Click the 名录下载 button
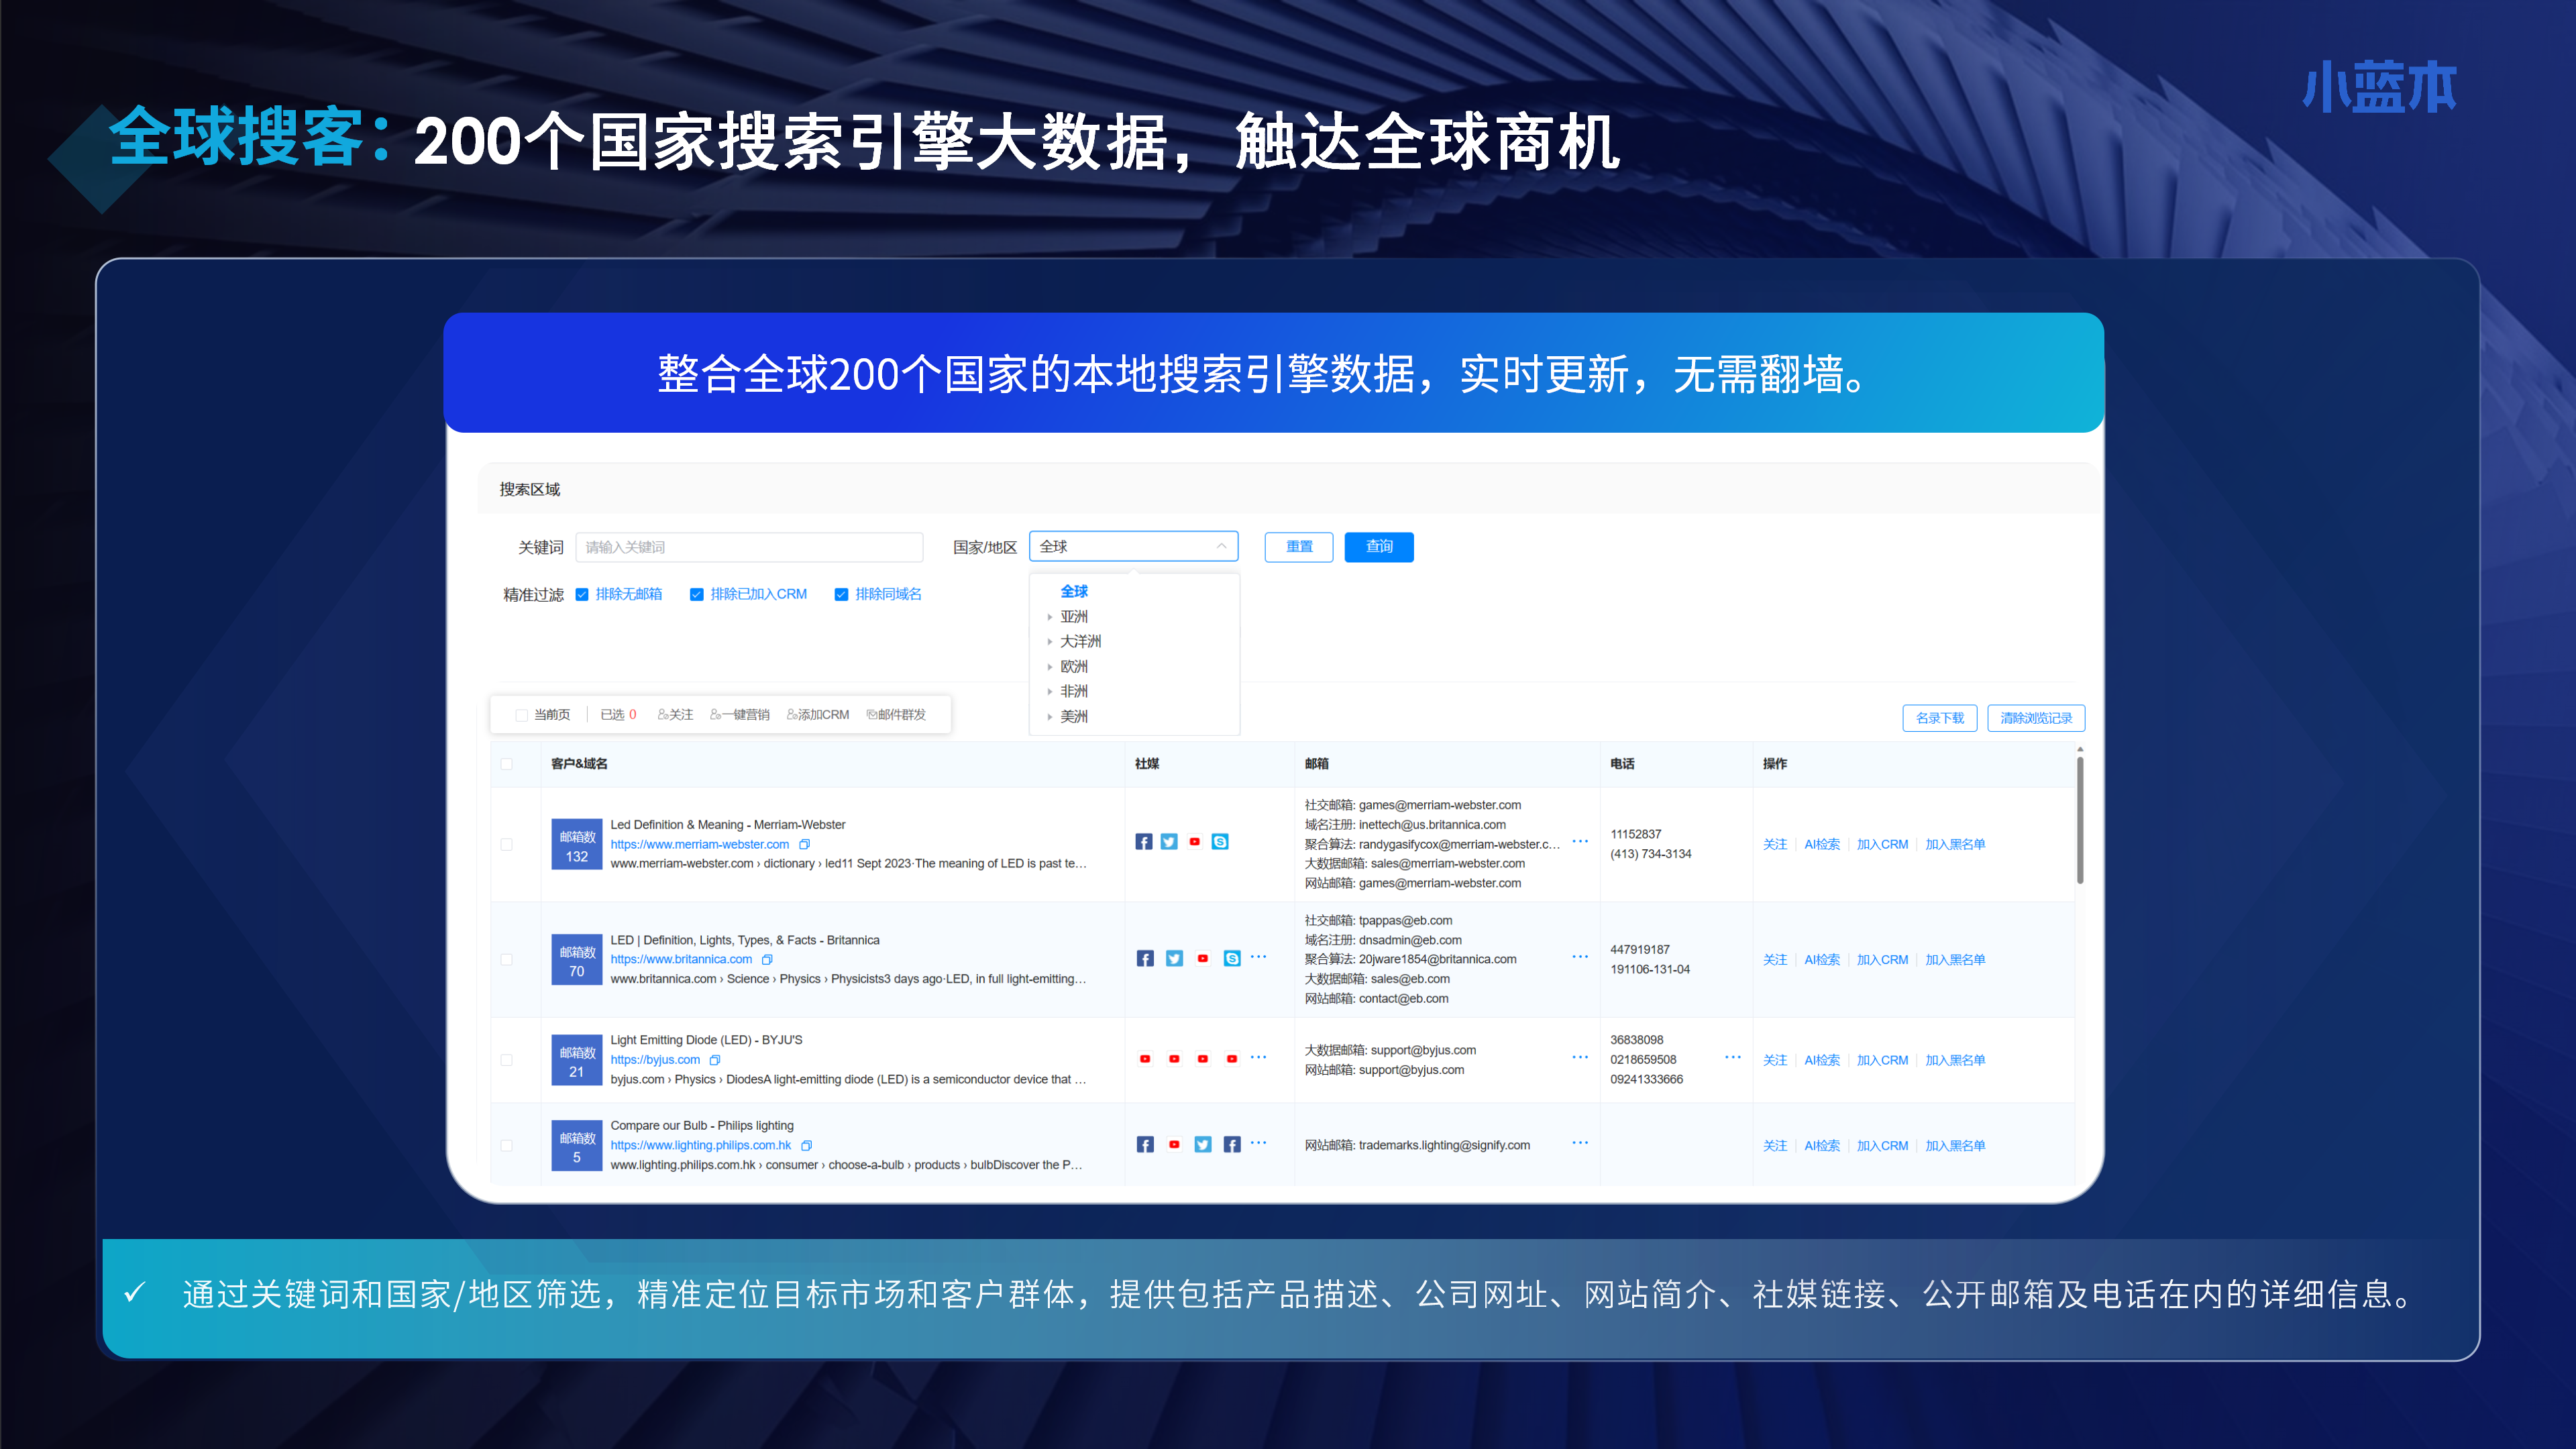 [1939, 718]
